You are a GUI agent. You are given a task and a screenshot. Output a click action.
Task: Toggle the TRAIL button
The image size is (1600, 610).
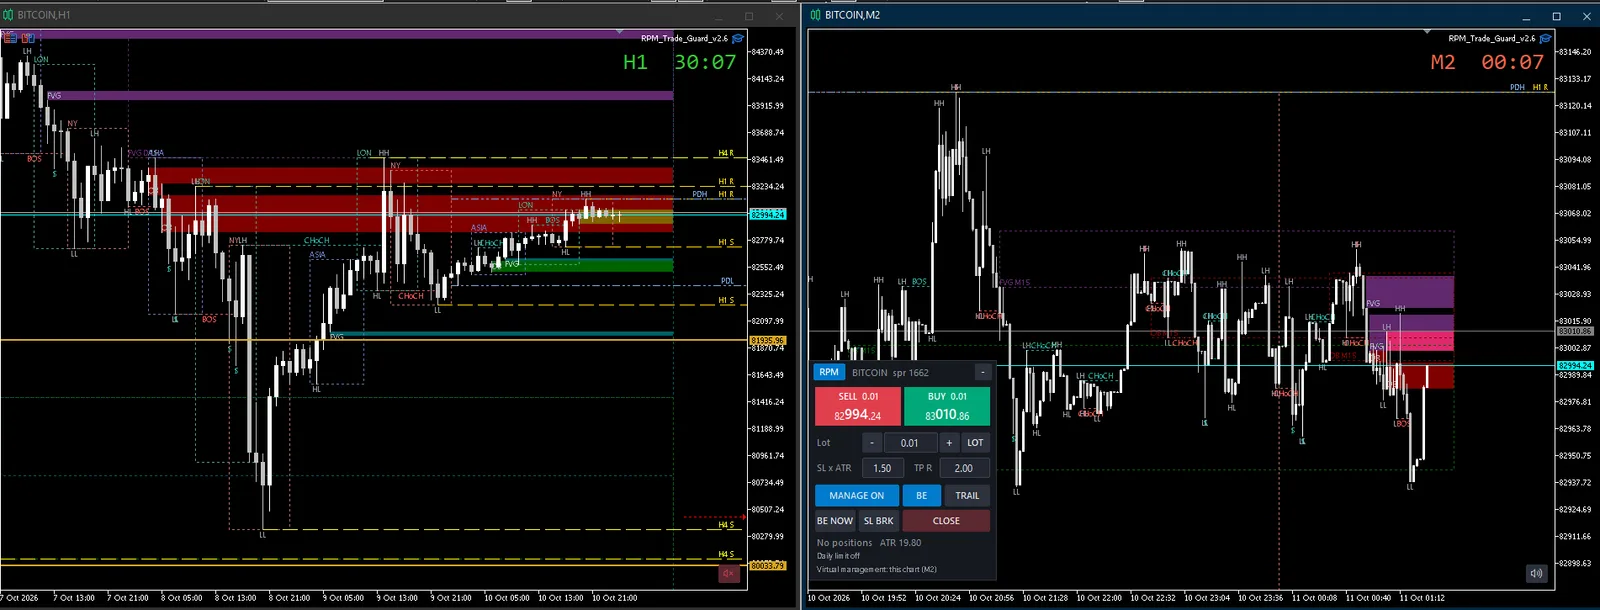pos(967,495)
